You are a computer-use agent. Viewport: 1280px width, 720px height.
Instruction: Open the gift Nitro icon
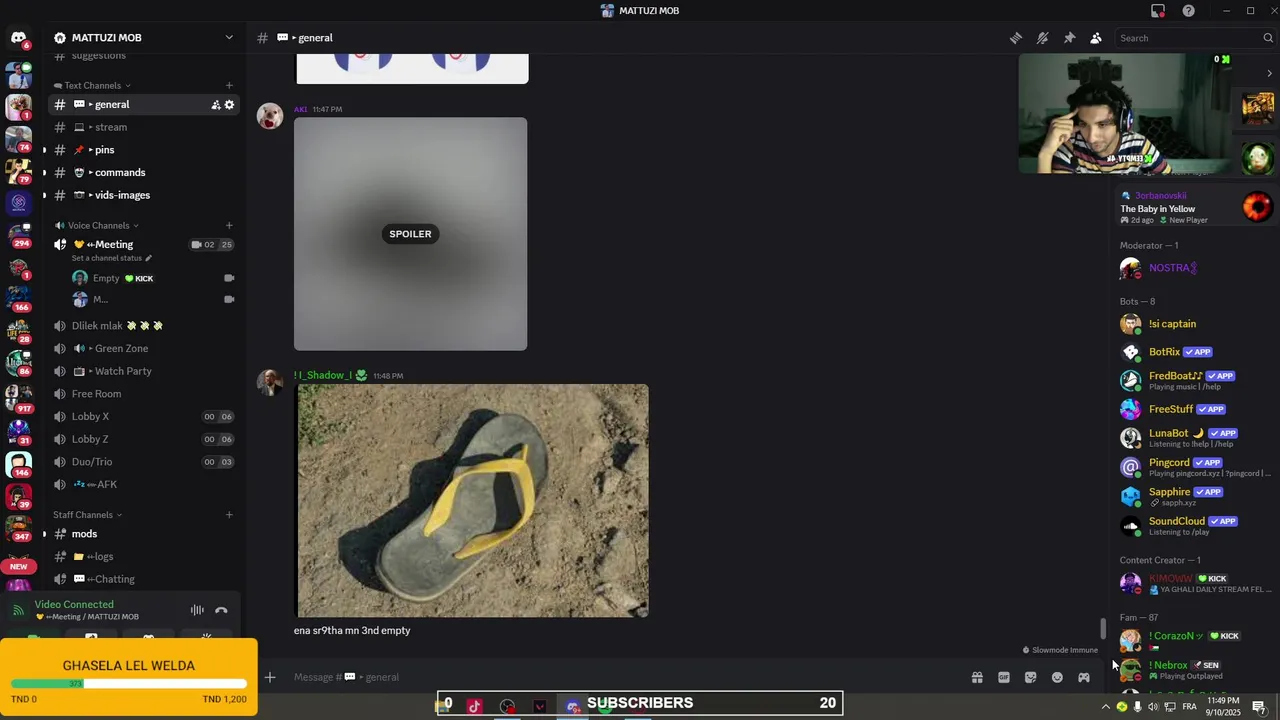[x=977, y=677]
